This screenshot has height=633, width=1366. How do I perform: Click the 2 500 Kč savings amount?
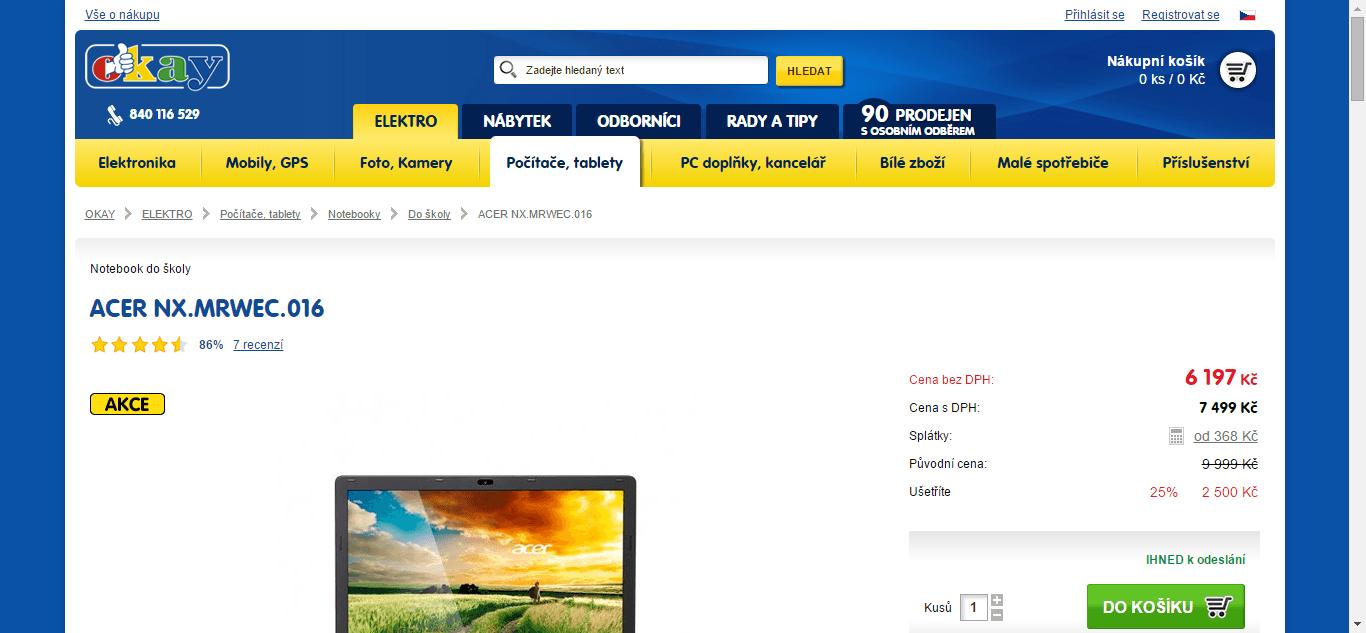[x=1229, y=492]
